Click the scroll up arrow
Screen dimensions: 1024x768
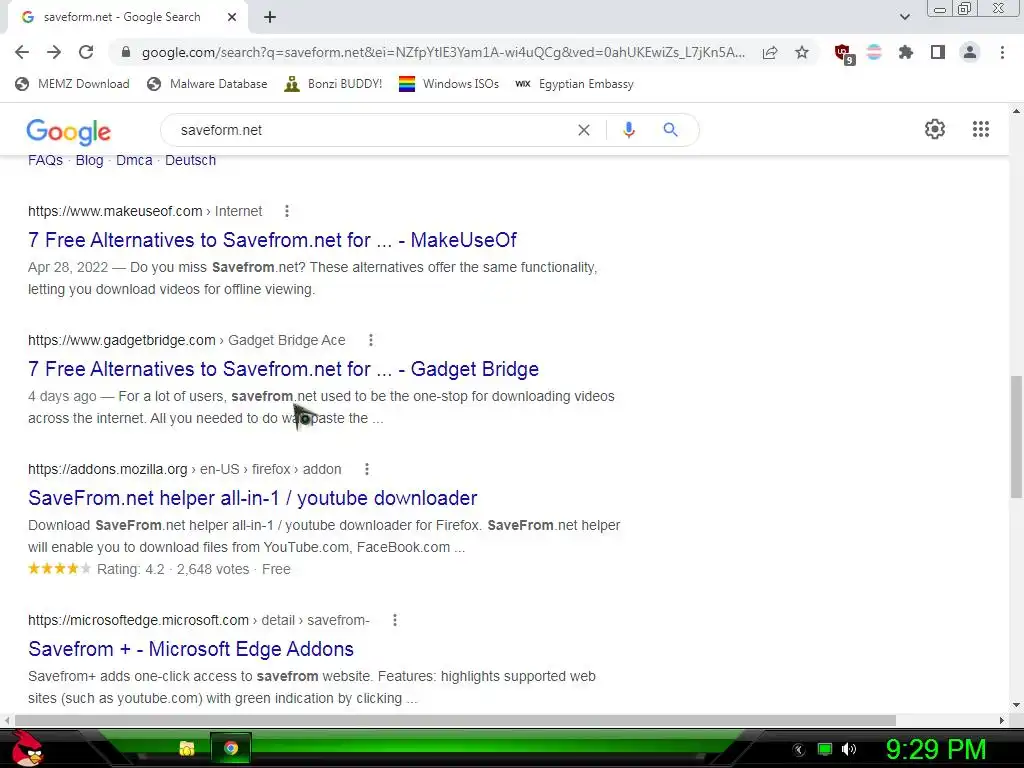pyautogui.click(x=1016, y=111)
